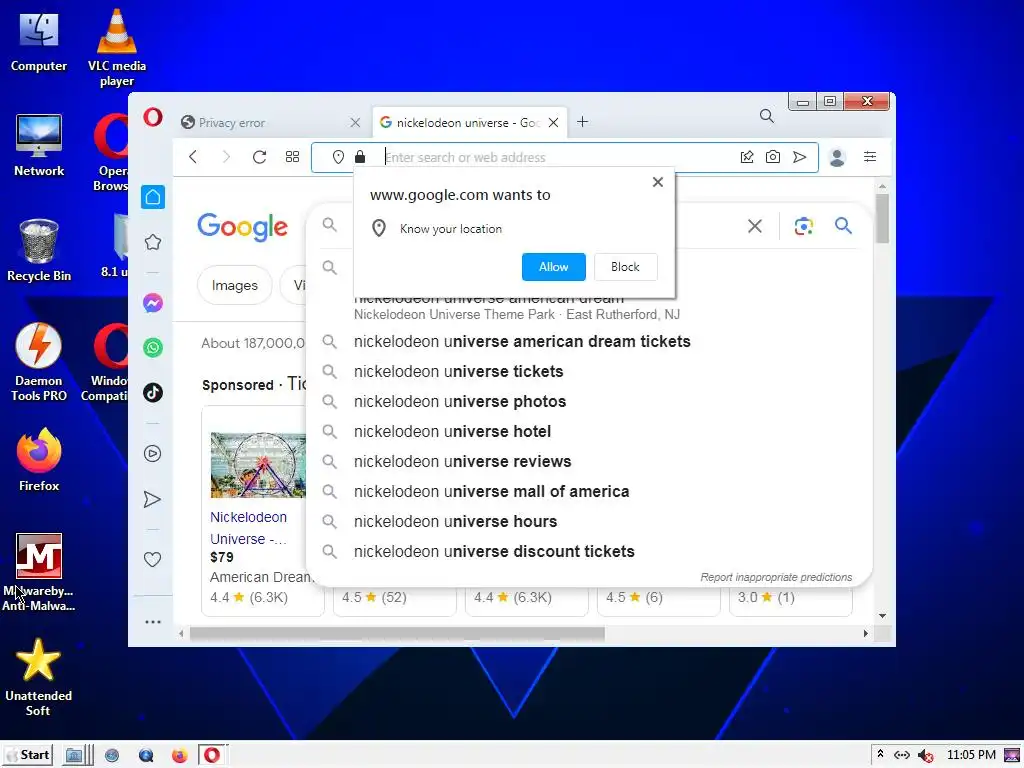1024x768 pixels.
Task: Reload the page with the refresh icon
Action: (x=259, y=157)
